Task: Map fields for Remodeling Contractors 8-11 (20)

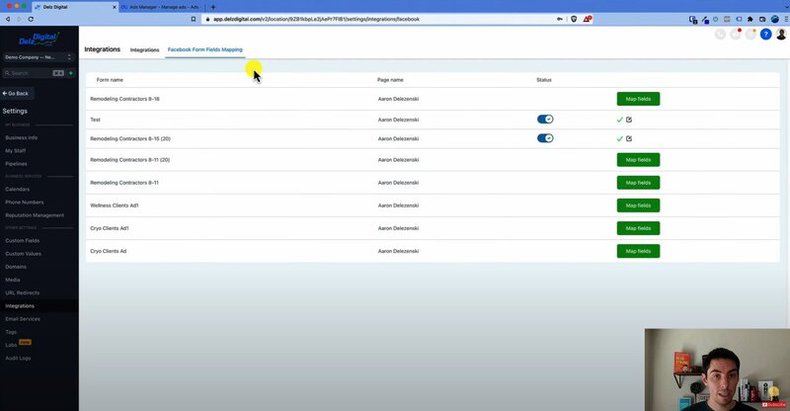Action: point(638,160)
